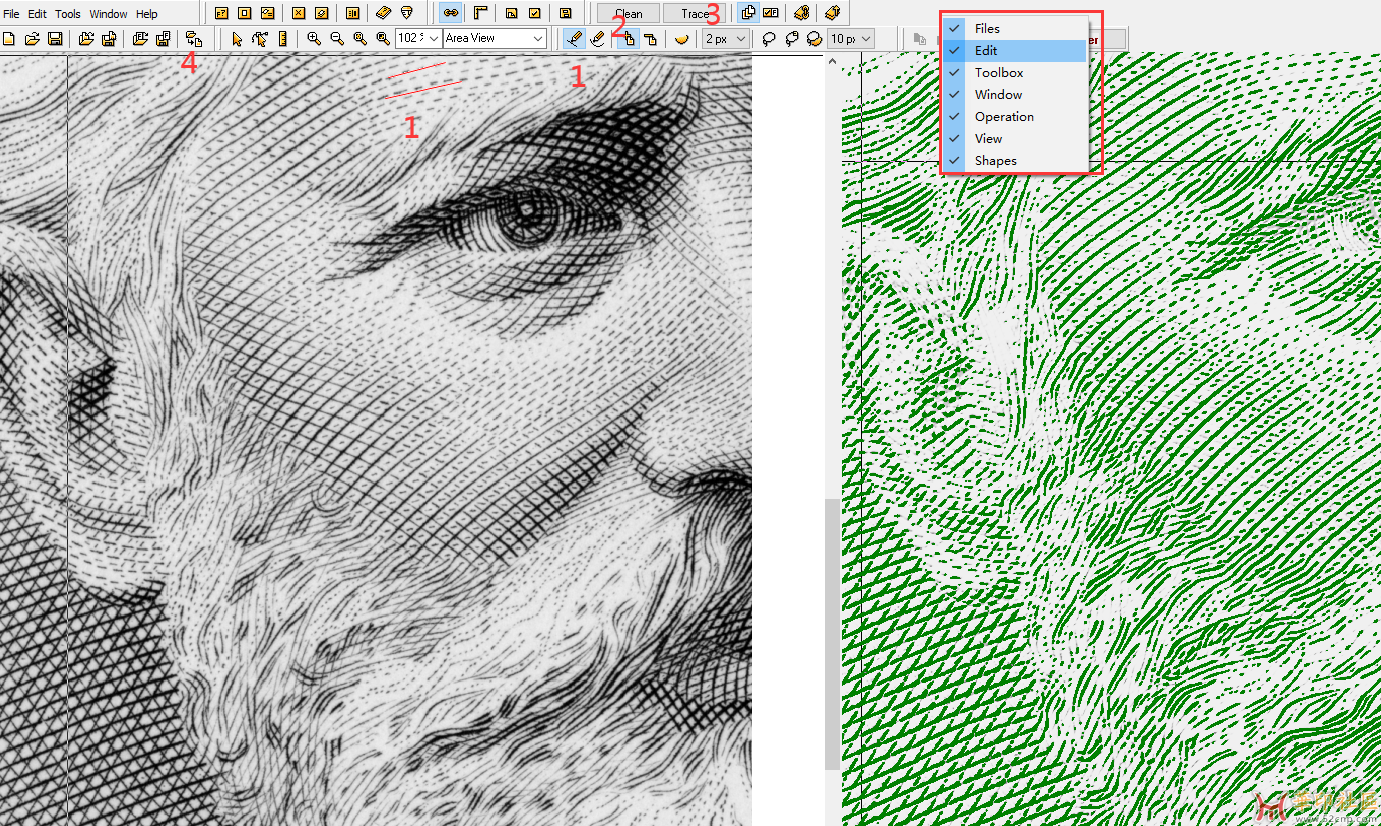Open the Tools menu

(68, 14)
